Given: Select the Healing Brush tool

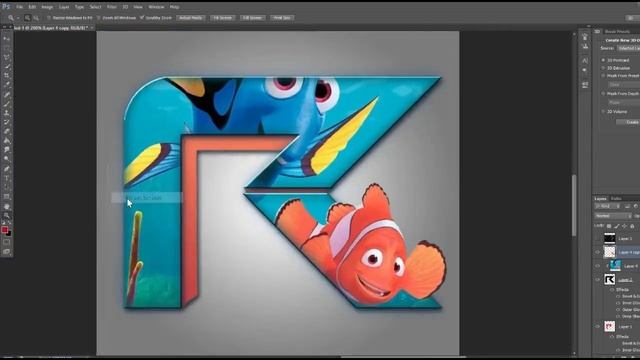Looking at the screenshot, I should (7, 95).
